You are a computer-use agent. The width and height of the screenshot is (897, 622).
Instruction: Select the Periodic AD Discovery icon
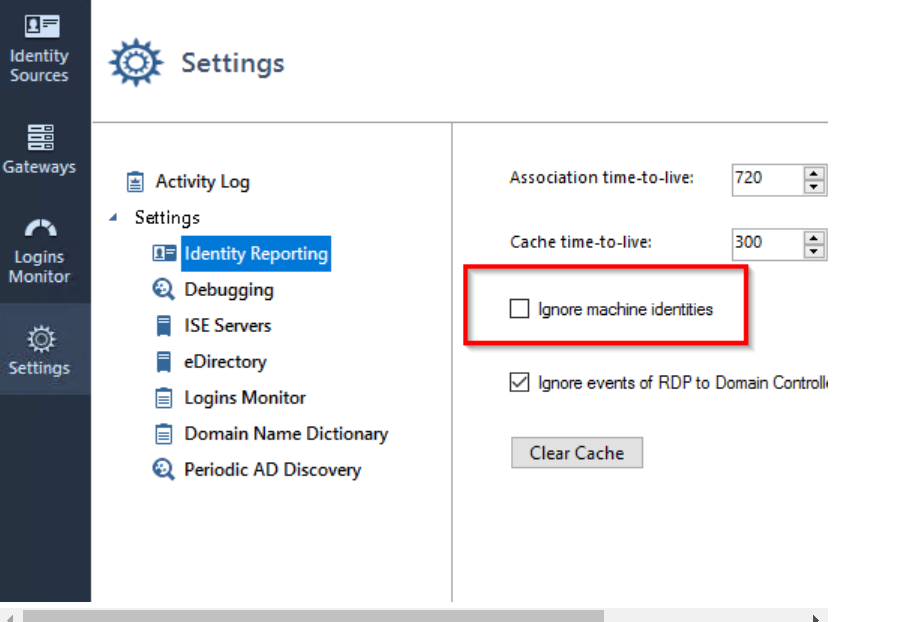pos(164,469)
